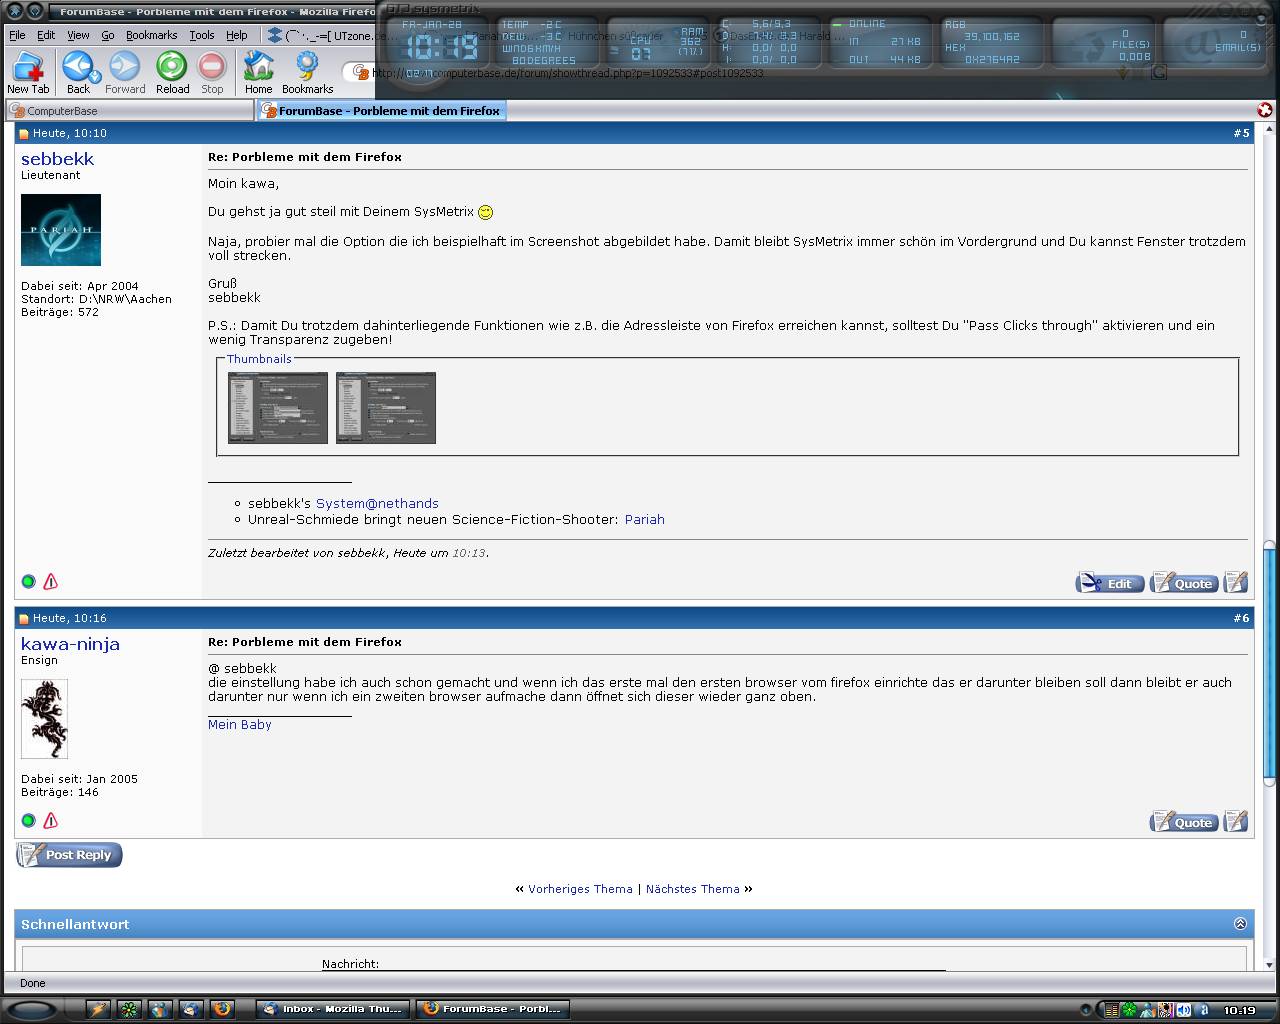Follow the Mein Baby signature link

(x=239, y=724)
